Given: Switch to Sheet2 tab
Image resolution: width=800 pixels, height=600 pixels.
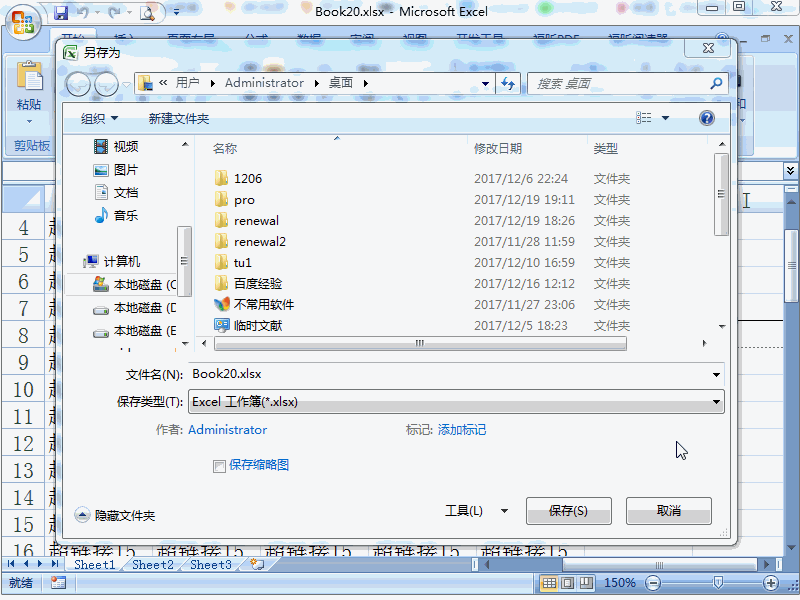Looking at the screenshot, I should click(153, 564).
